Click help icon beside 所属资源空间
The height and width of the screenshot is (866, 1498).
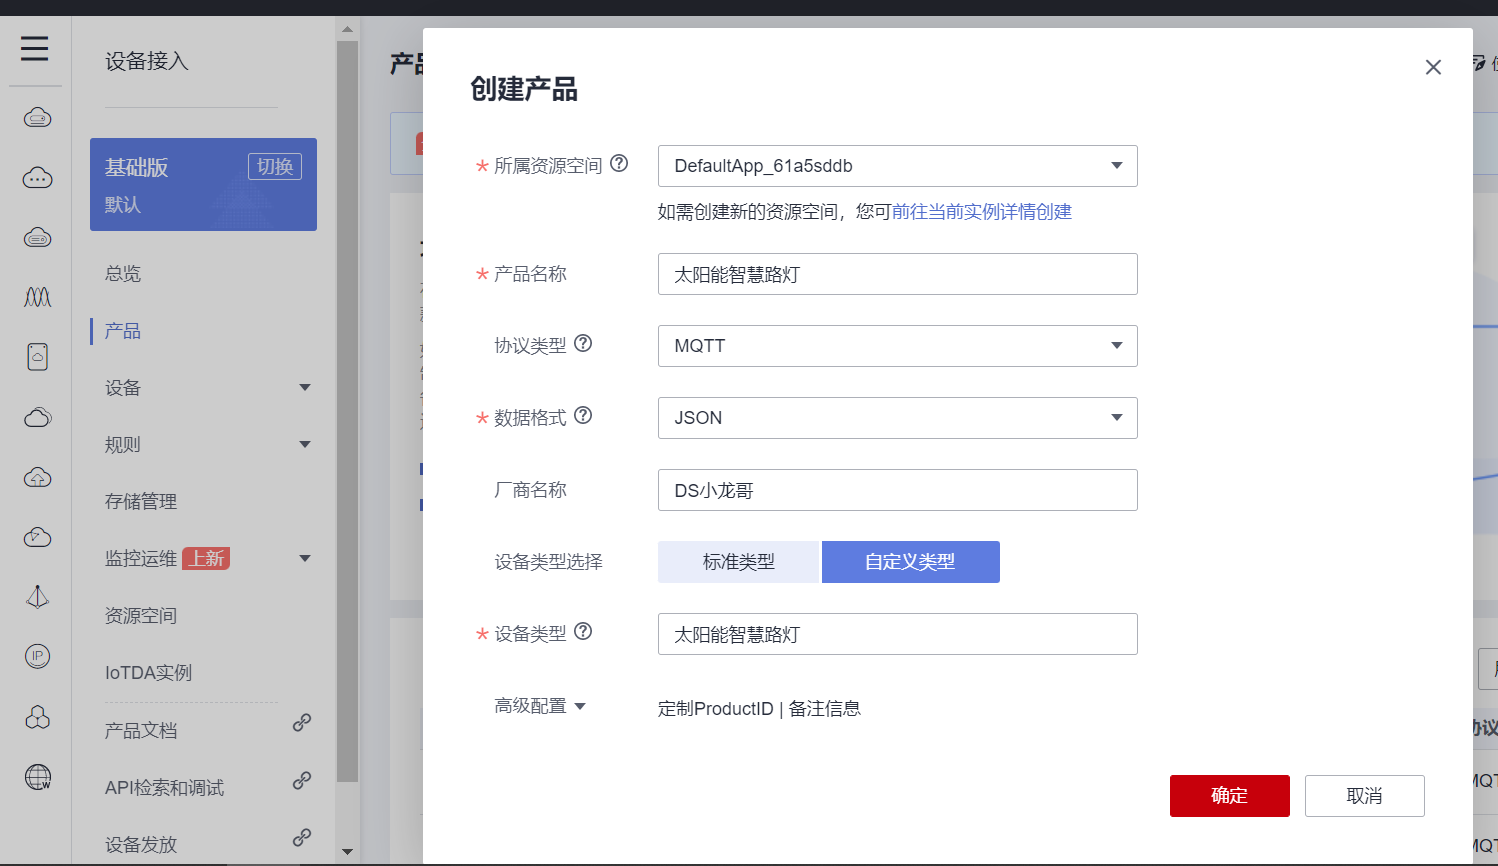(619, 164)
